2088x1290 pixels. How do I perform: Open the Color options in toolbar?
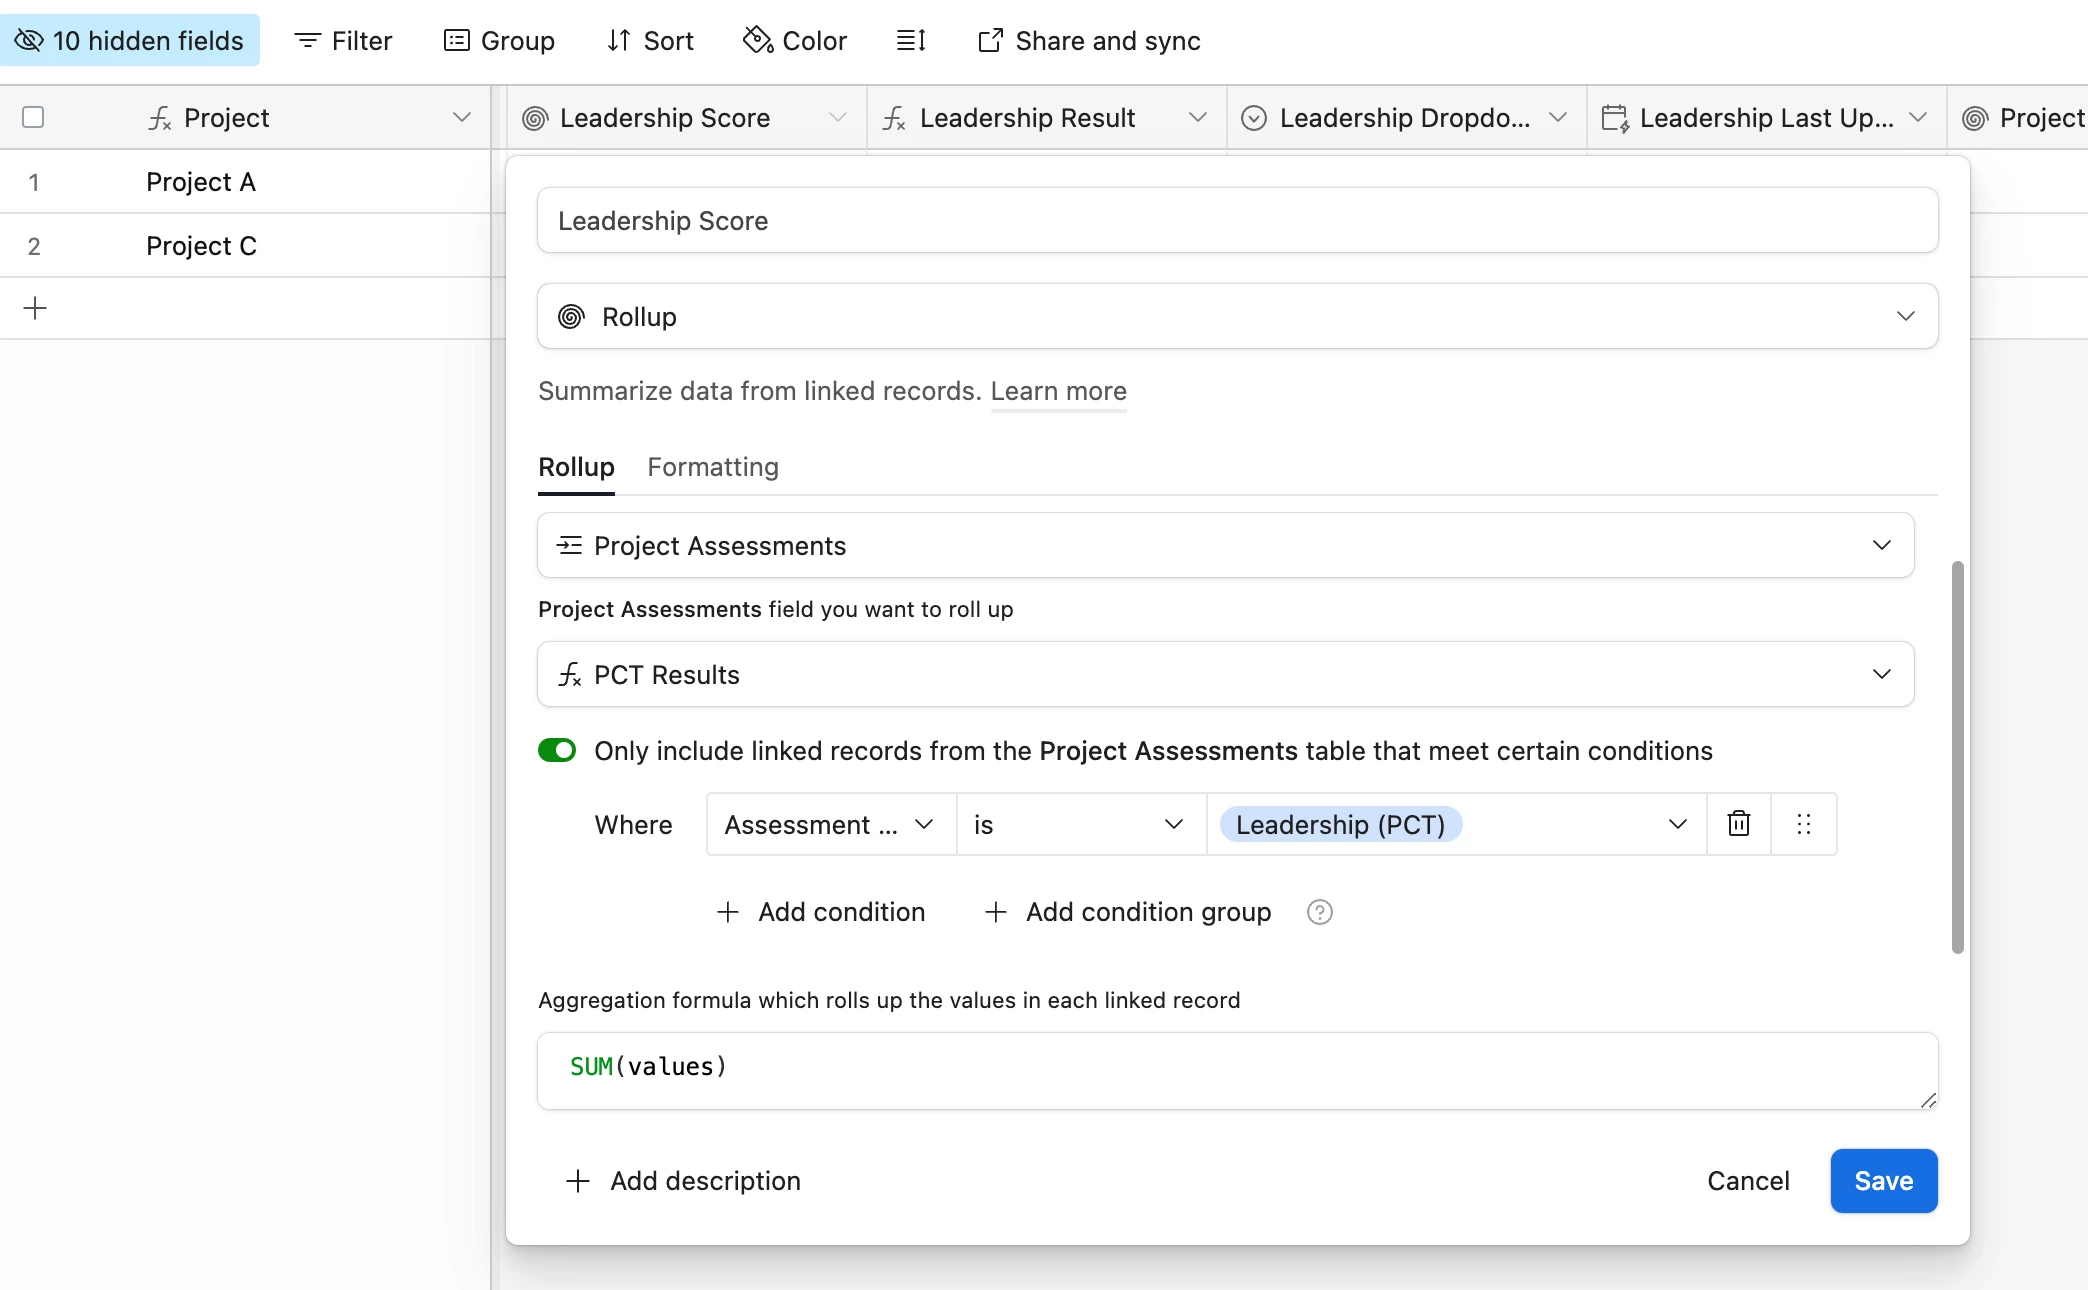[x=795, y=41]
